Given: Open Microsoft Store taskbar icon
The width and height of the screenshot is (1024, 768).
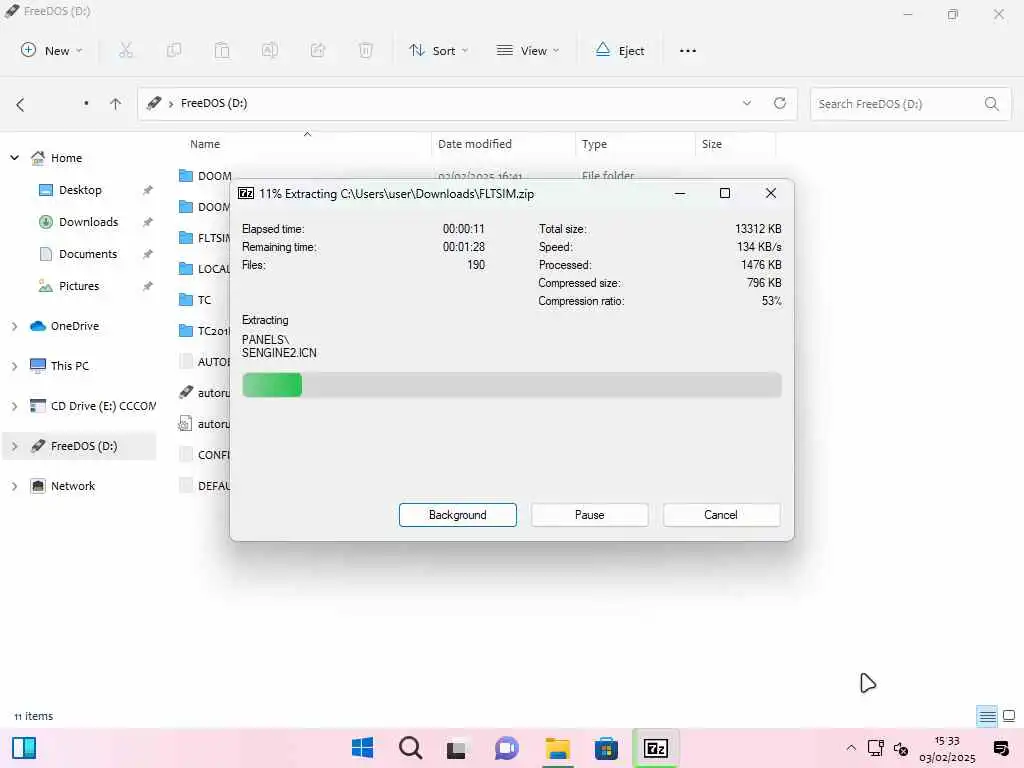Looking at the screenshot, I should 606,748.
